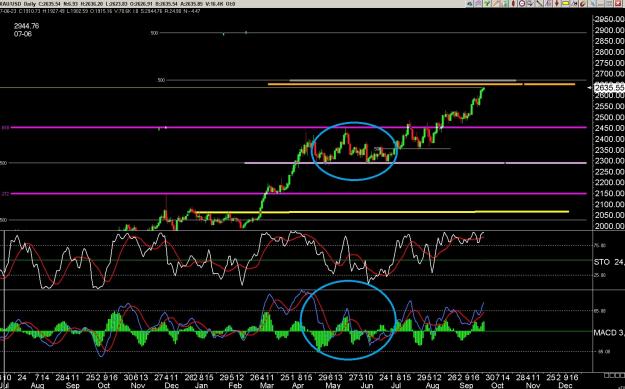Click the 2944.76 readout in chart corner
Viewport: 625px width, 389px height.
tap(26, 26)
